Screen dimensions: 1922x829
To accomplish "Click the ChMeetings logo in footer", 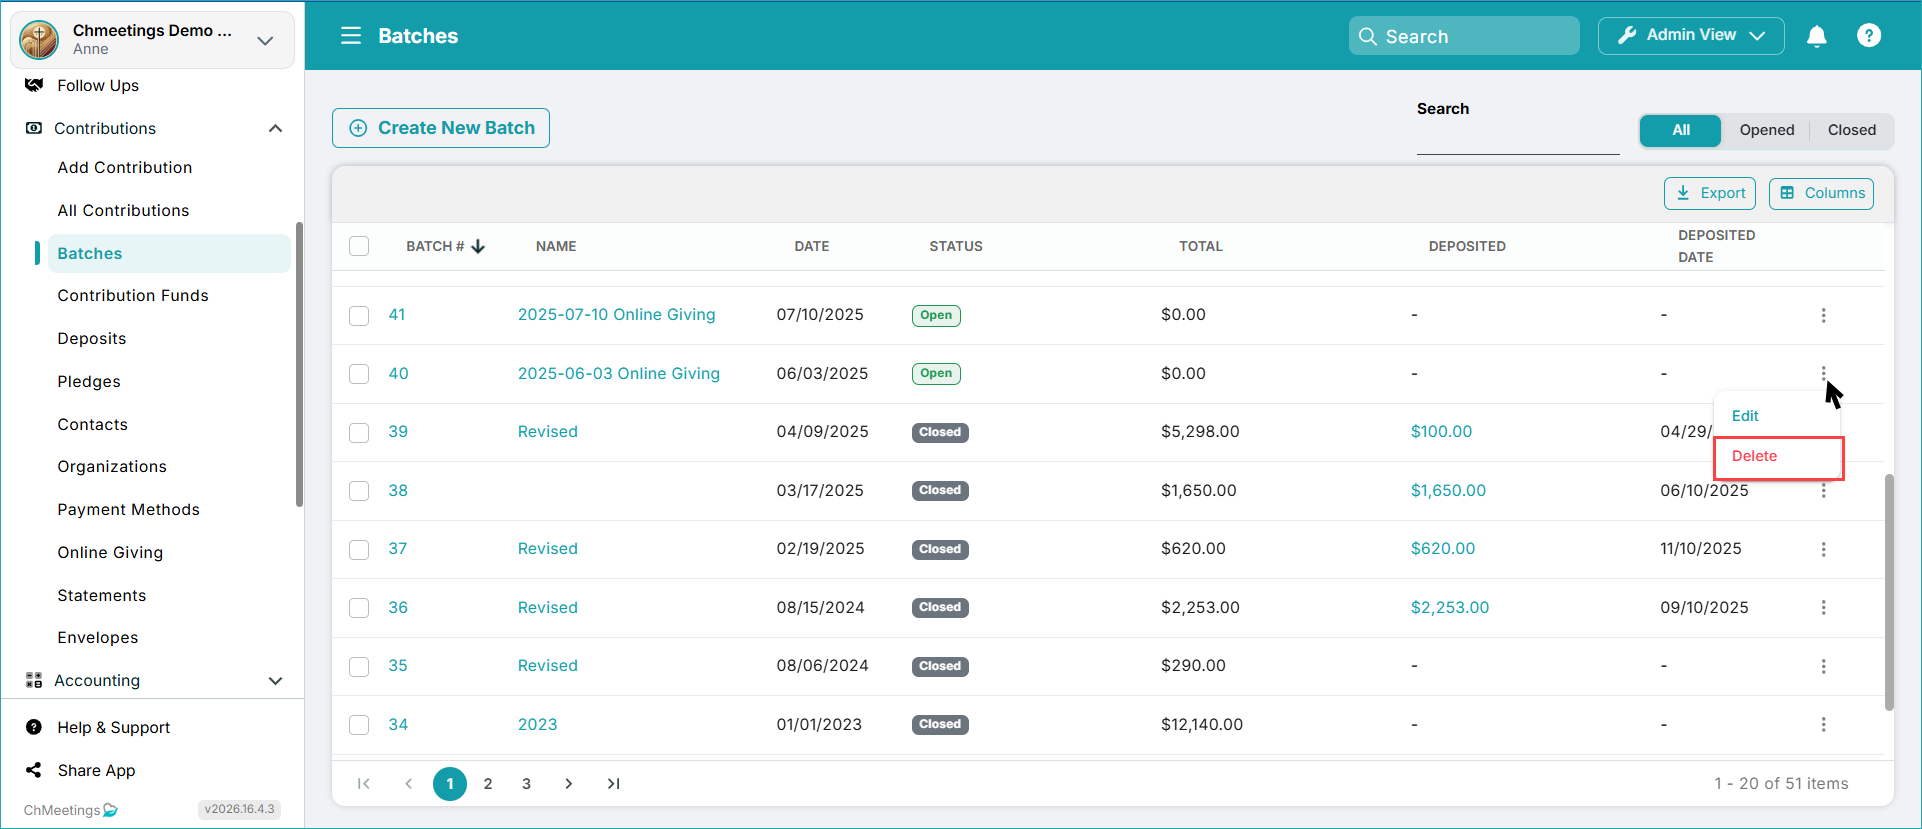I will pos(70,810).
